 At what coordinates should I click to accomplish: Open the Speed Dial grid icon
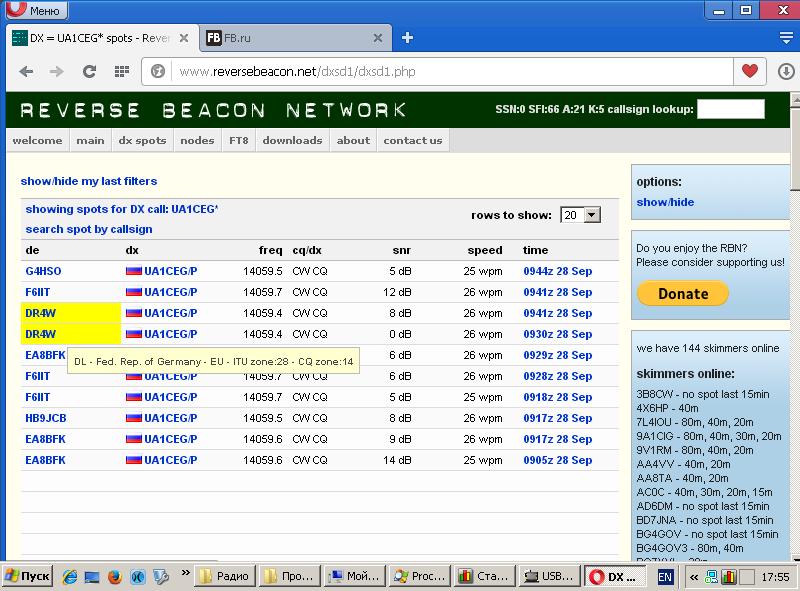(121, 71)
